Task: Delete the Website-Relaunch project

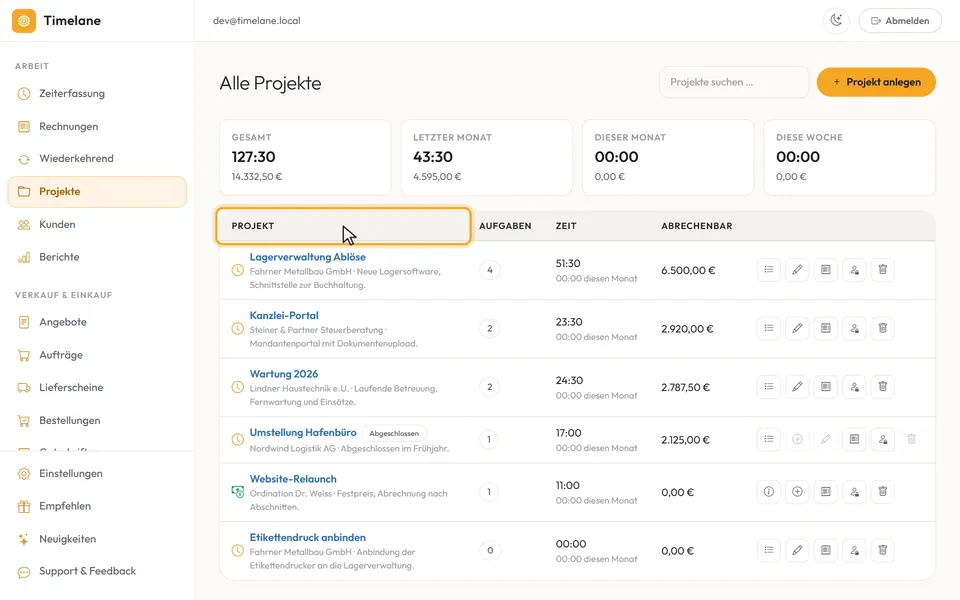Action: coord(883,492)
